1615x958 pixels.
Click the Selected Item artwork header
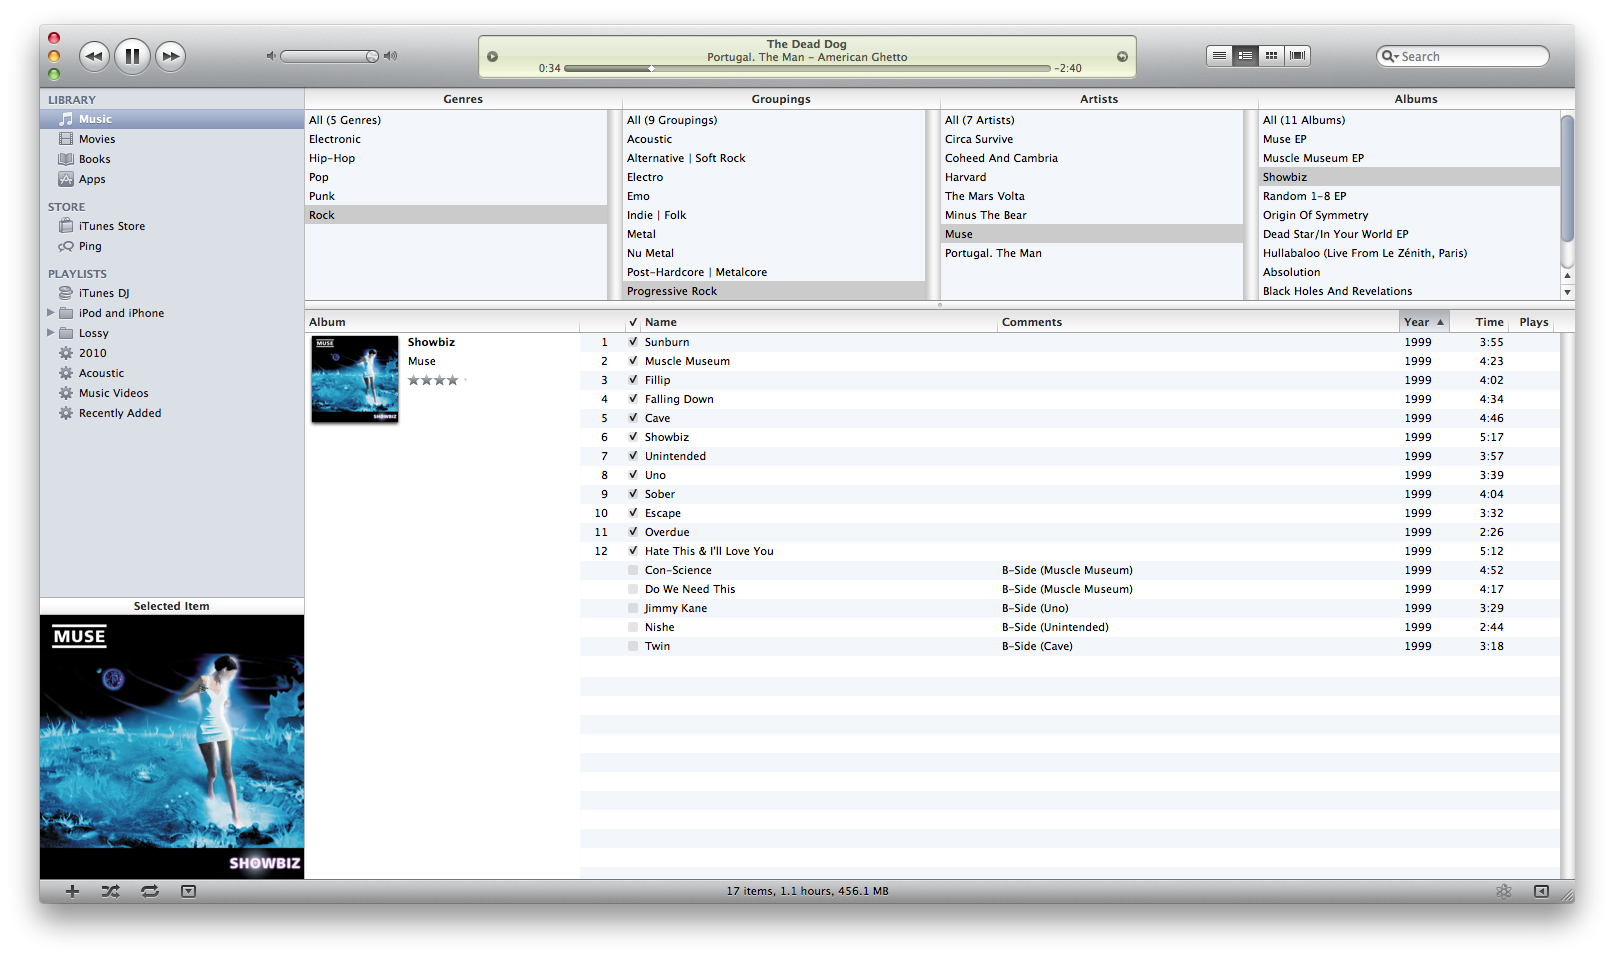[172, 606]
